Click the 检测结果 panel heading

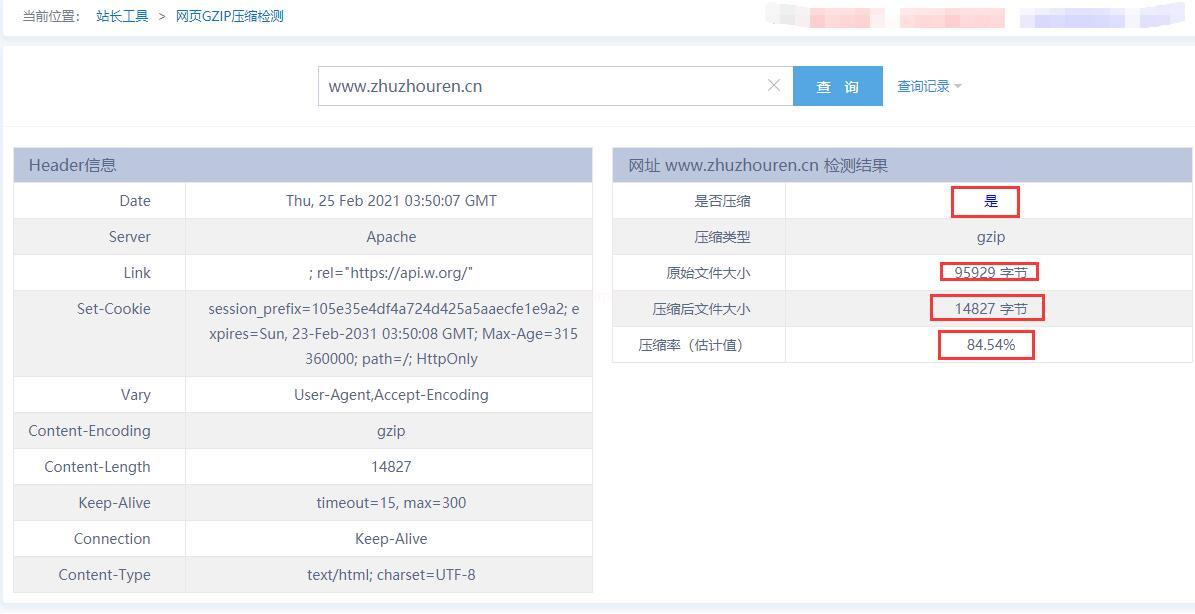point(758,165)
